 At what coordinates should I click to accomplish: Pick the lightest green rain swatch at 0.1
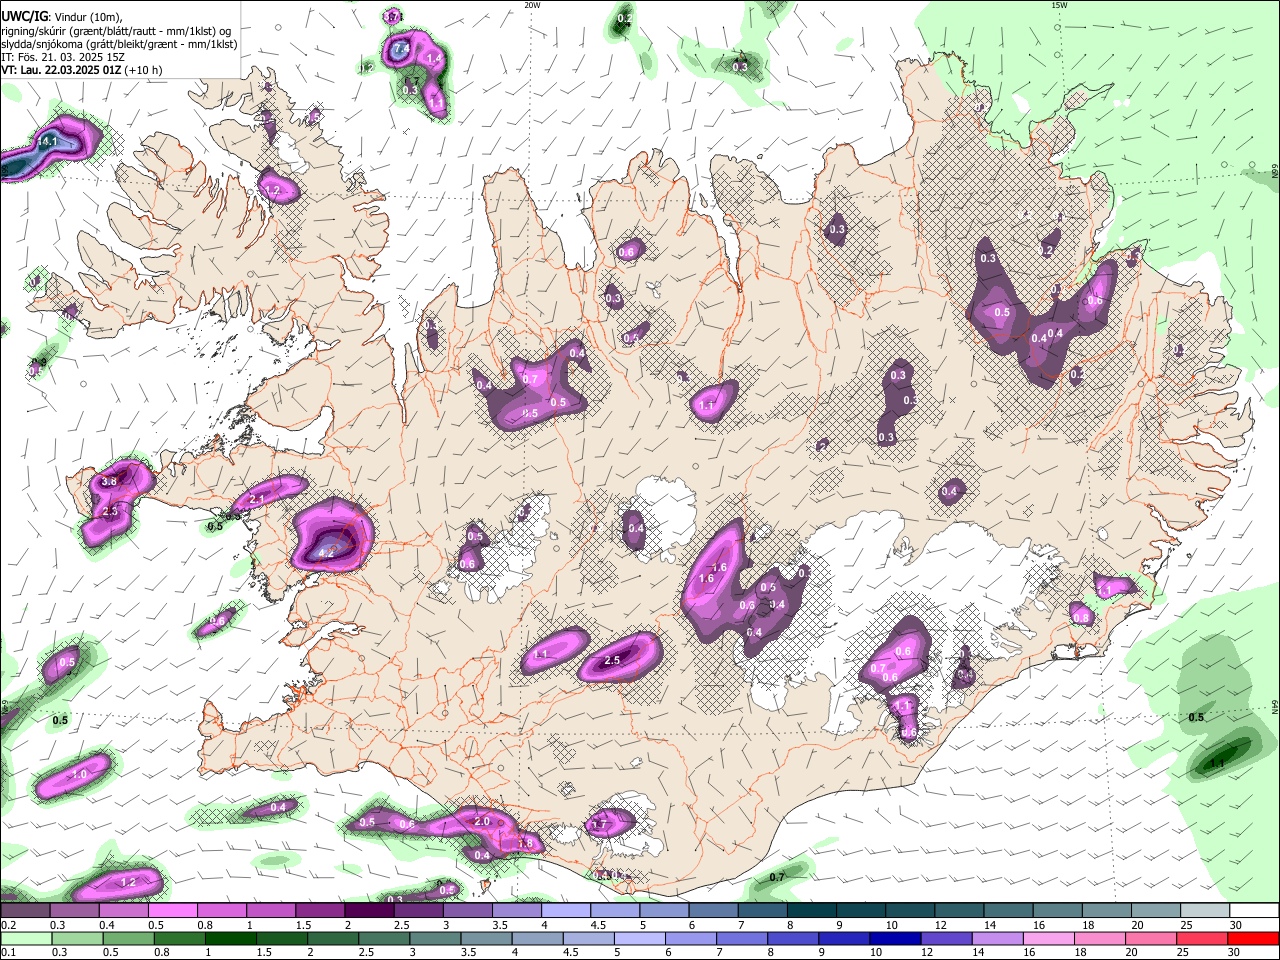pos(25,938)
